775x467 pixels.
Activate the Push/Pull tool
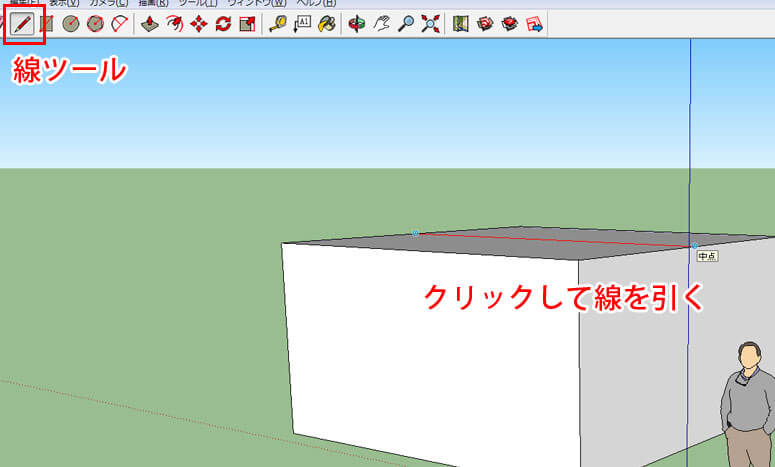click(149, 24)
